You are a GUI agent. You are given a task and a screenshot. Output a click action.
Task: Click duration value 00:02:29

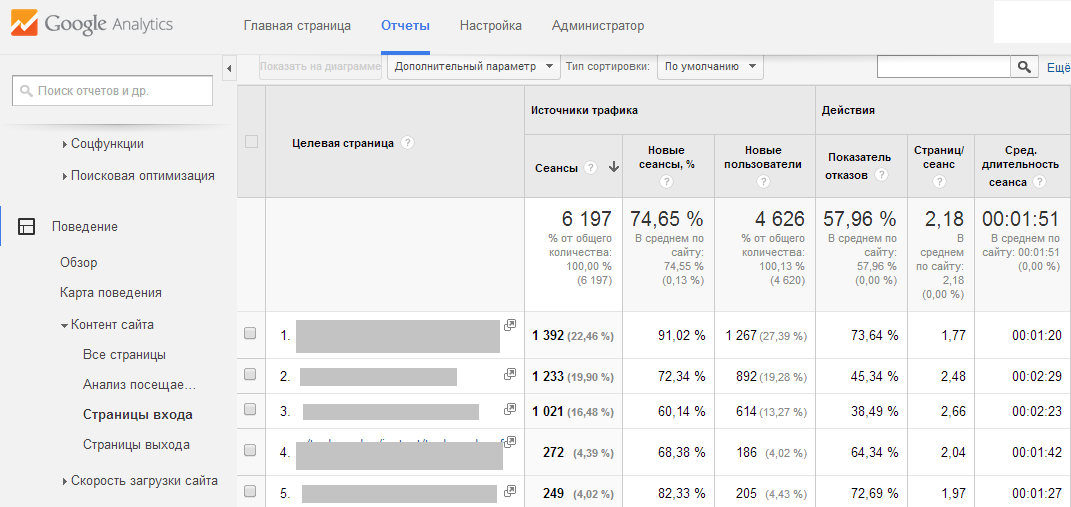(x=1037, y=376)
